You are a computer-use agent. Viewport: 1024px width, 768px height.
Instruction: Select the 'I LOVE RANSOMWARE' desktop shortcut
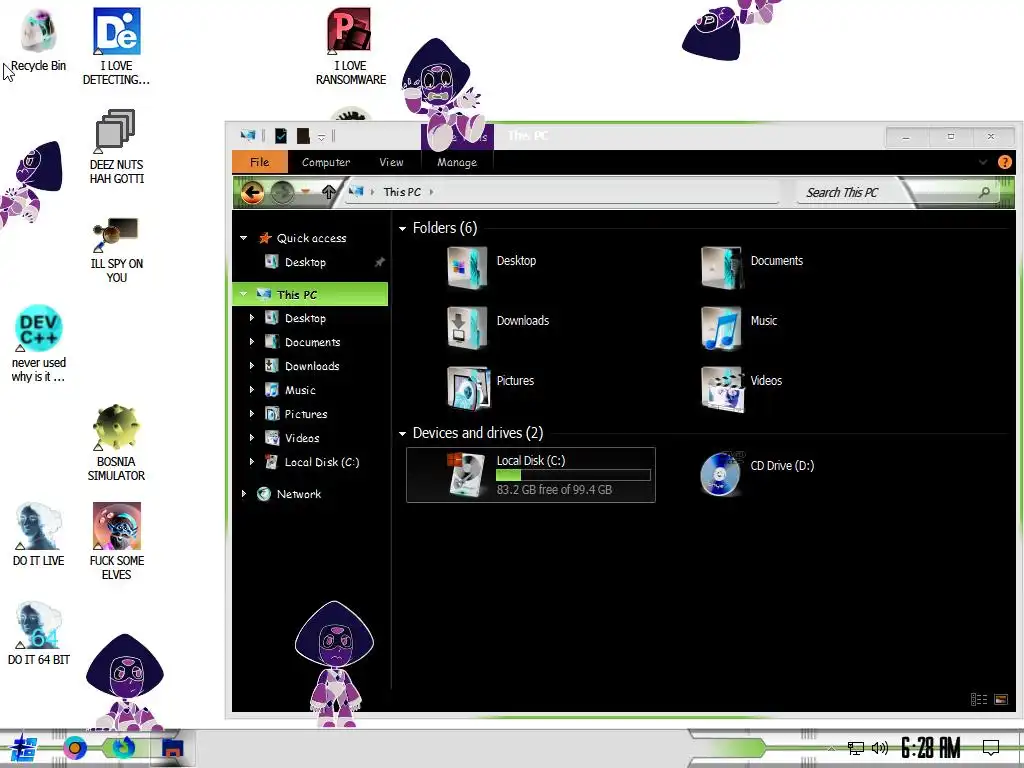351,47
